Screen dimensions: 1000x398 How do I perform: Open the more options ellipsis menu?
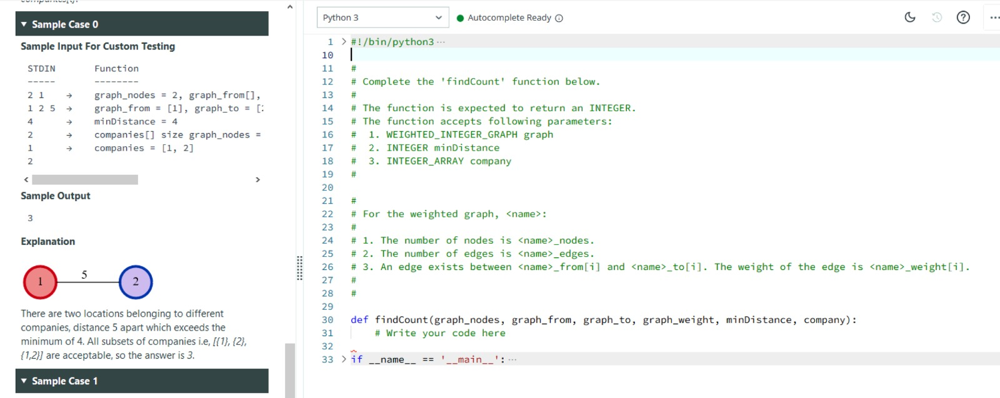992,18
